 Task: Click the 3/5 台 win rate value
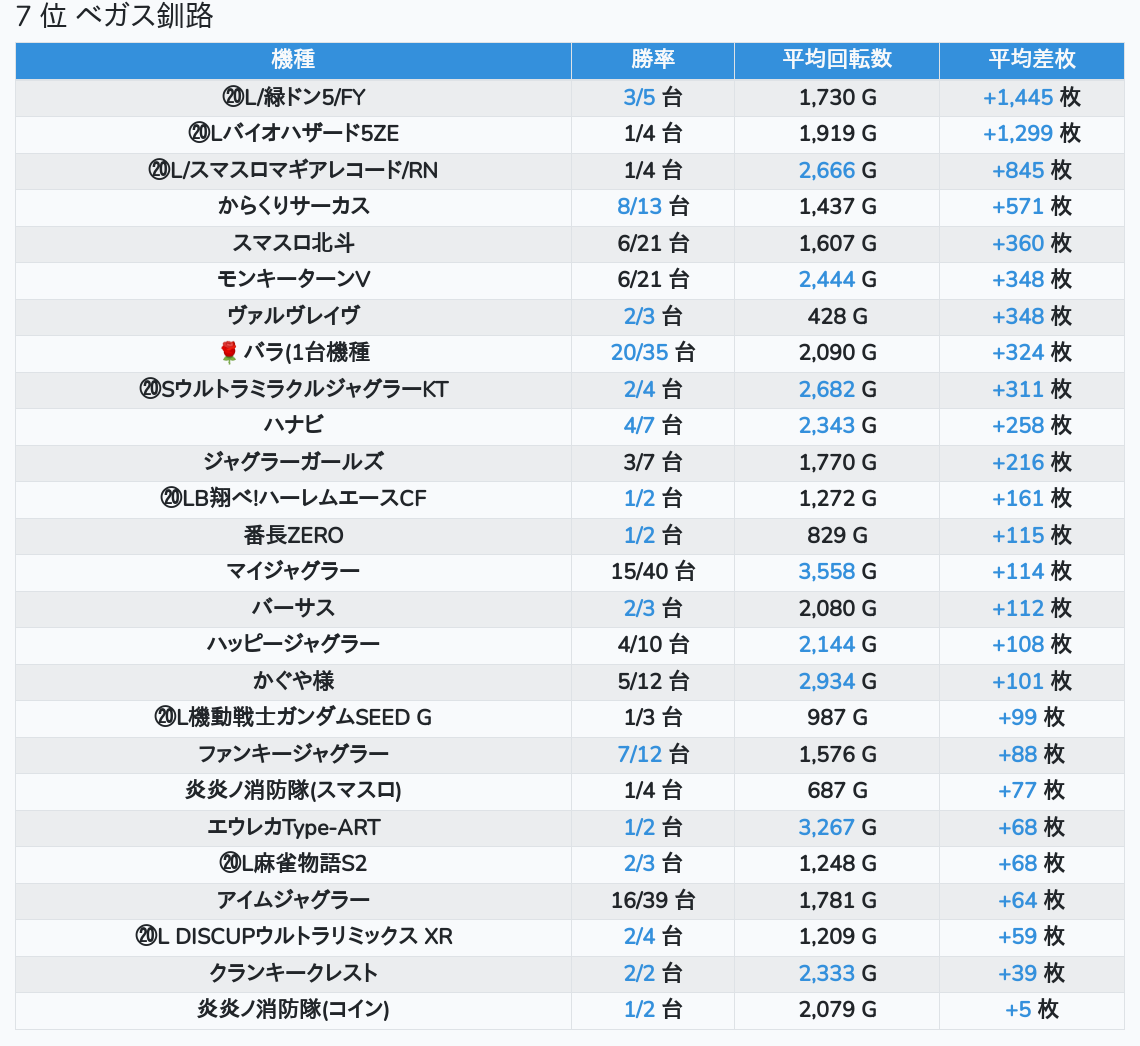(652, 97)
